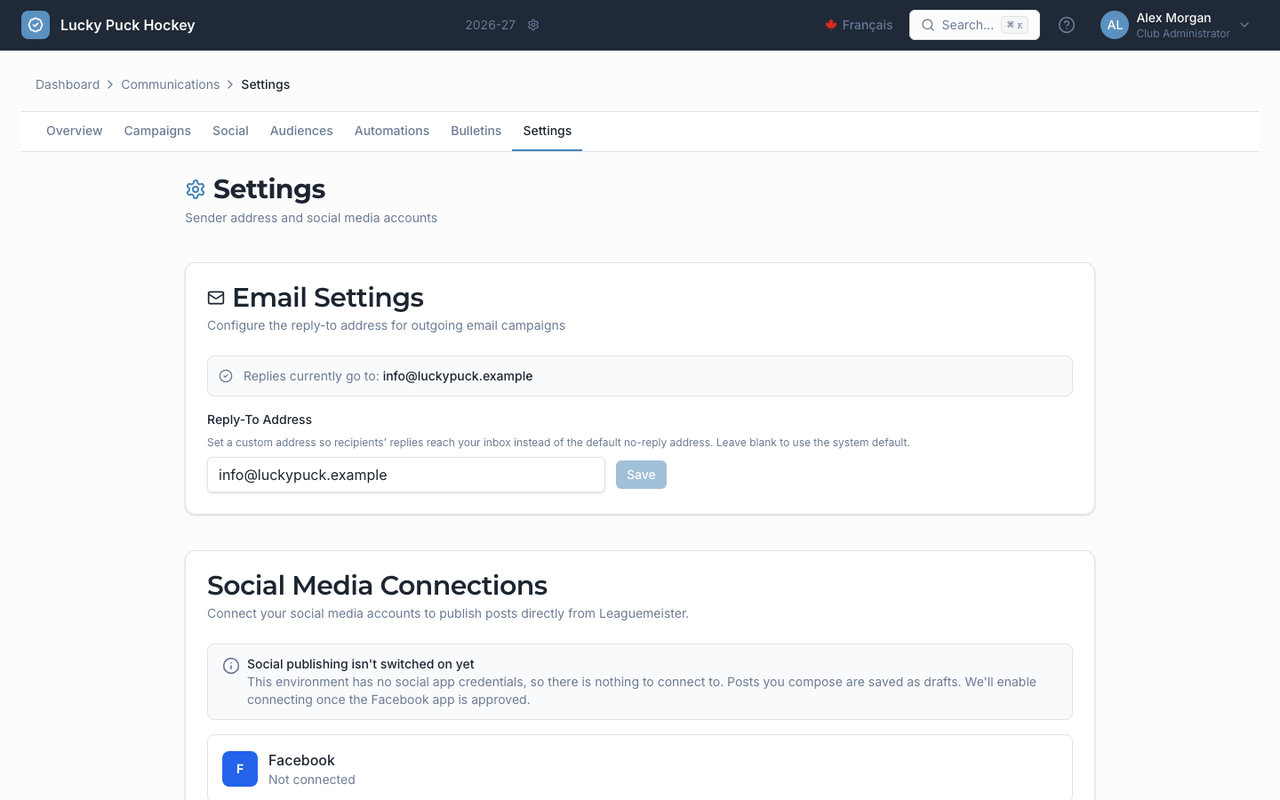Click the Lucky Puck Hockey logo icon
The width and height of the screenshot is (1280, 800).
pos(35,25)
